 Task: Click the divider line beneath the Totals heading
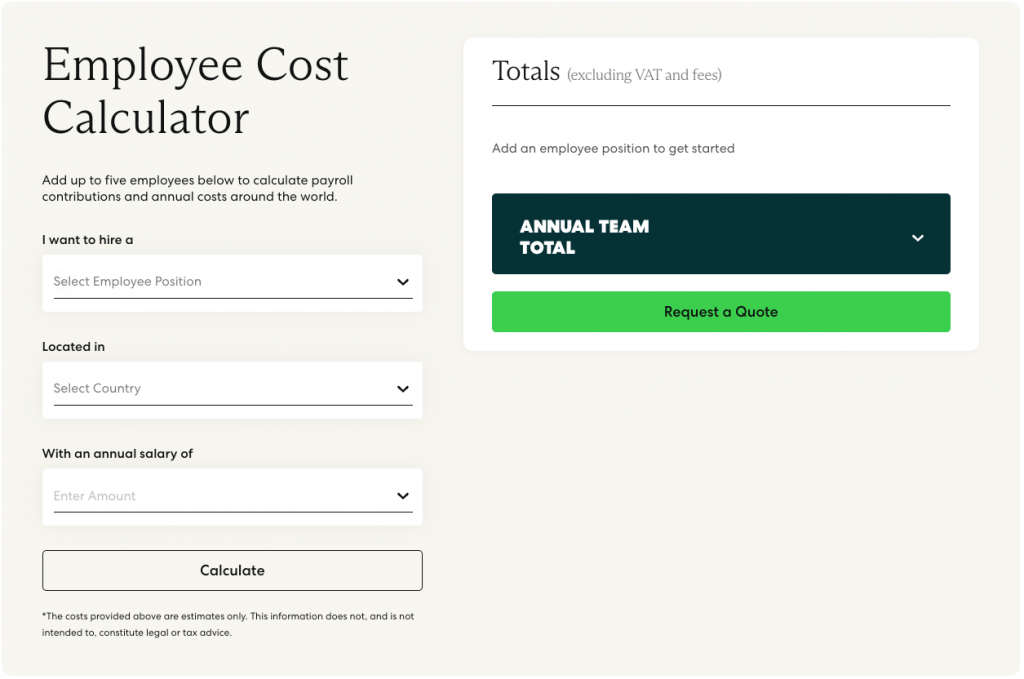[x=721, y=105]
